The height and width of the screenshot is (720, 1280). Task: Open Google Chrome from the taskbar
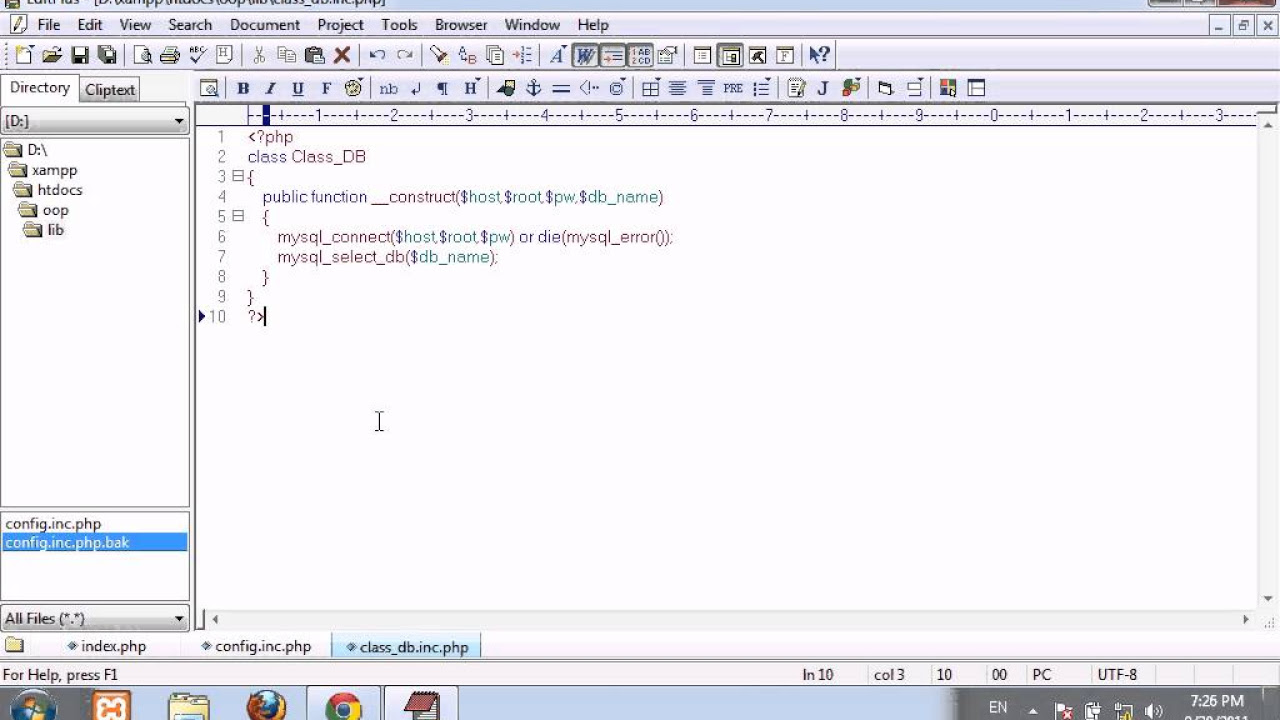[343, 706]
